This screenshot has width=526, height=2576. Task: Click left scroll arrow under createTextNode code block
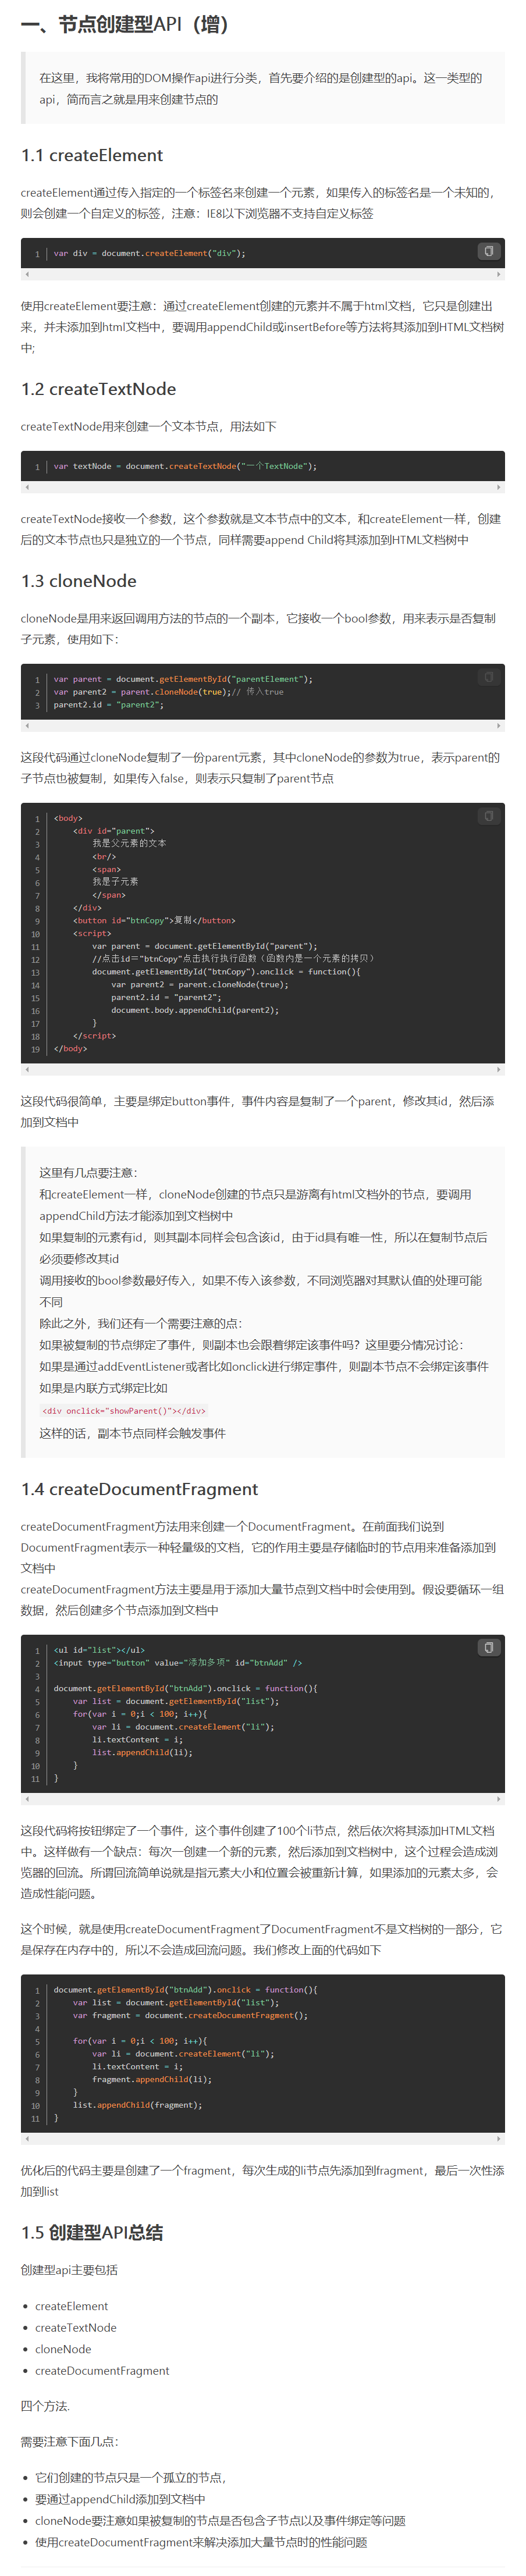coord(27,487)
